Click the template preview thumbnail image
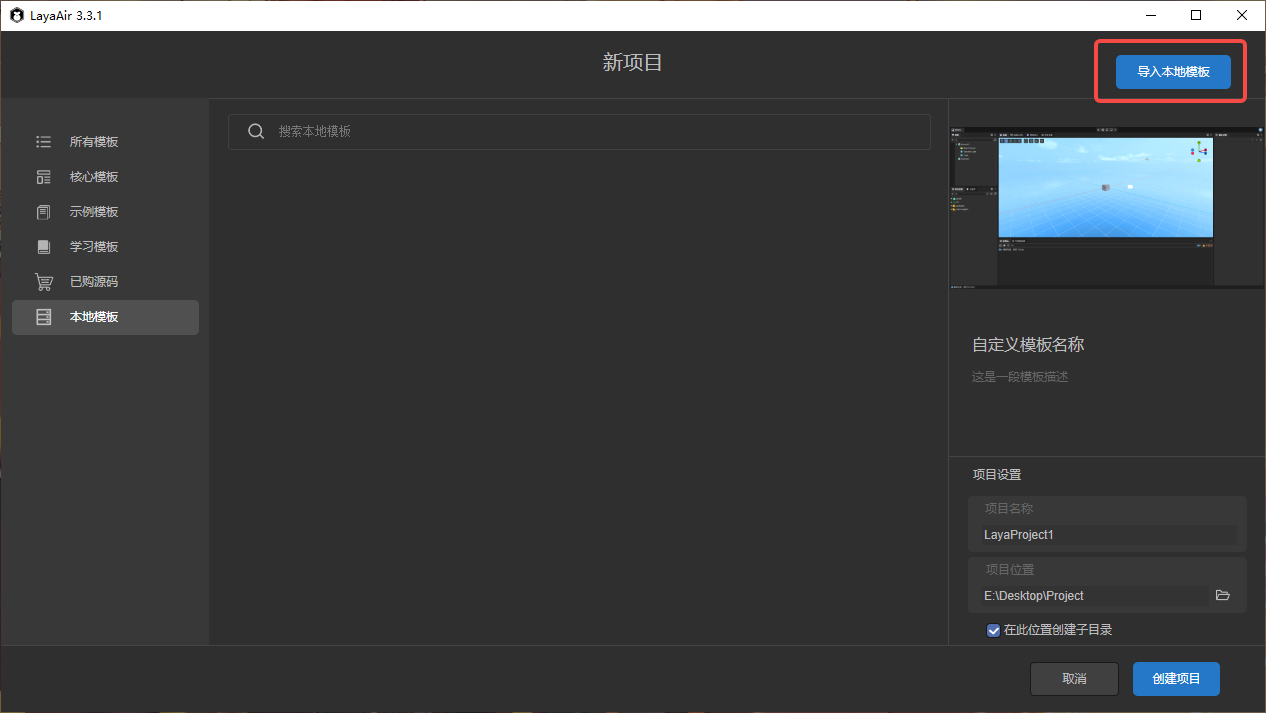Image resolution: width=1266 pixels, height=713 pixels. click(x=1106, y=208)
